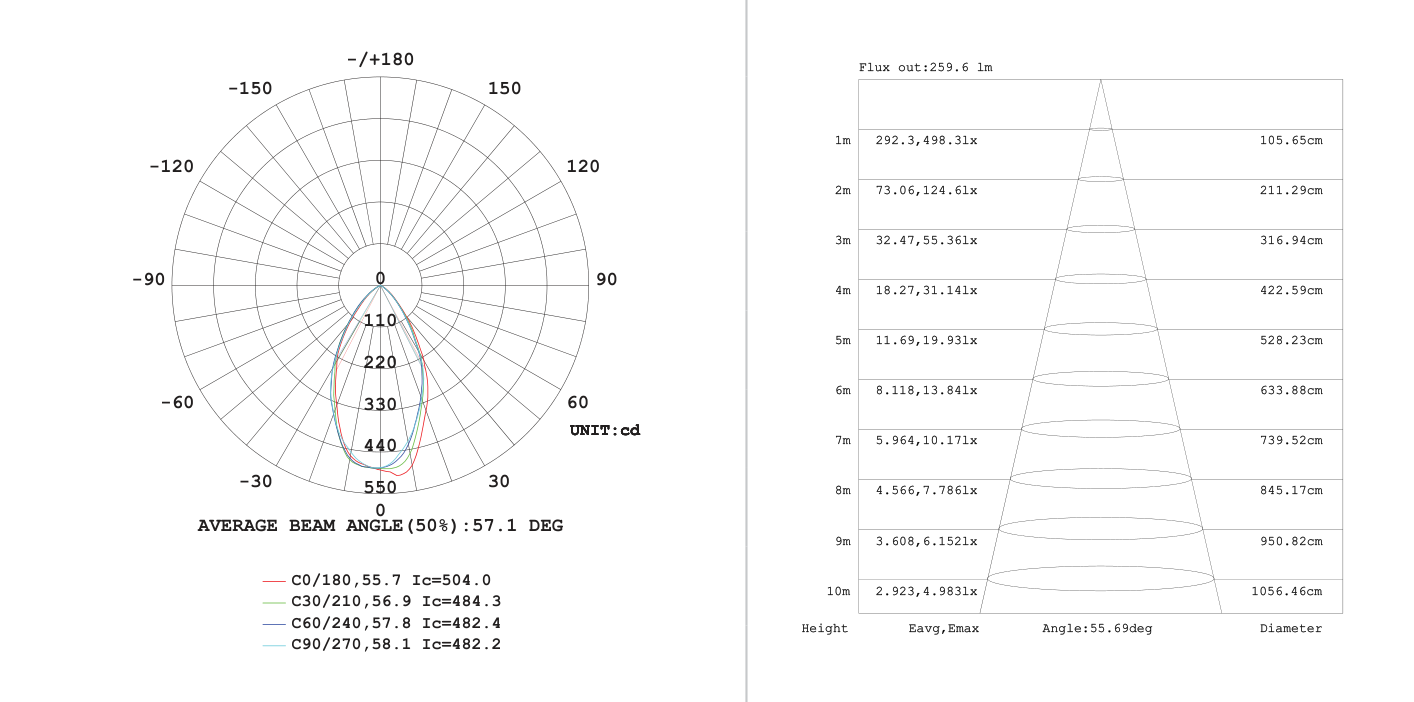Click the '440' radial scale value

tap(380, 445)
